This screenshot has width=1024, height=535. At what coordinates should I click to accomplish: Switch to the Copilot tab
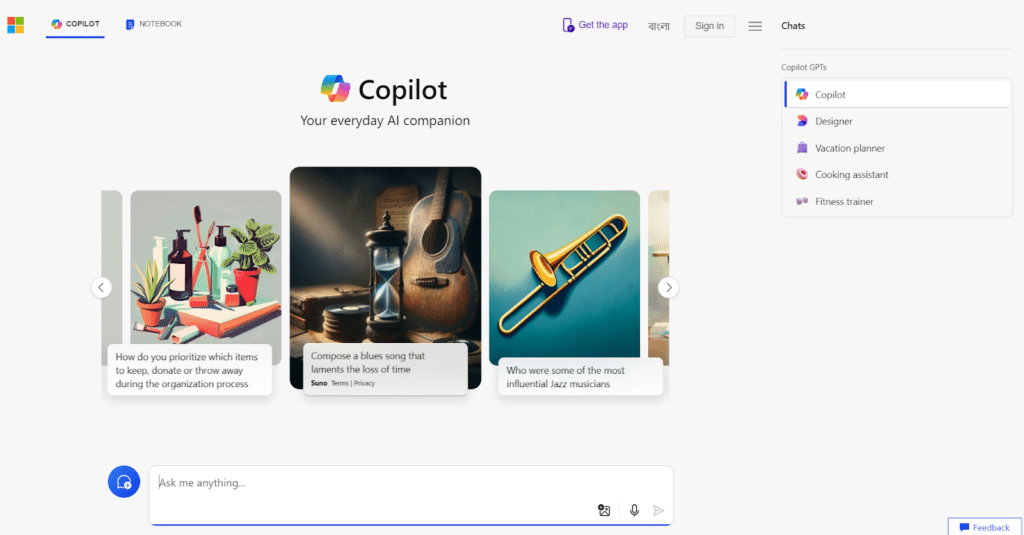[x=75, y=24]
